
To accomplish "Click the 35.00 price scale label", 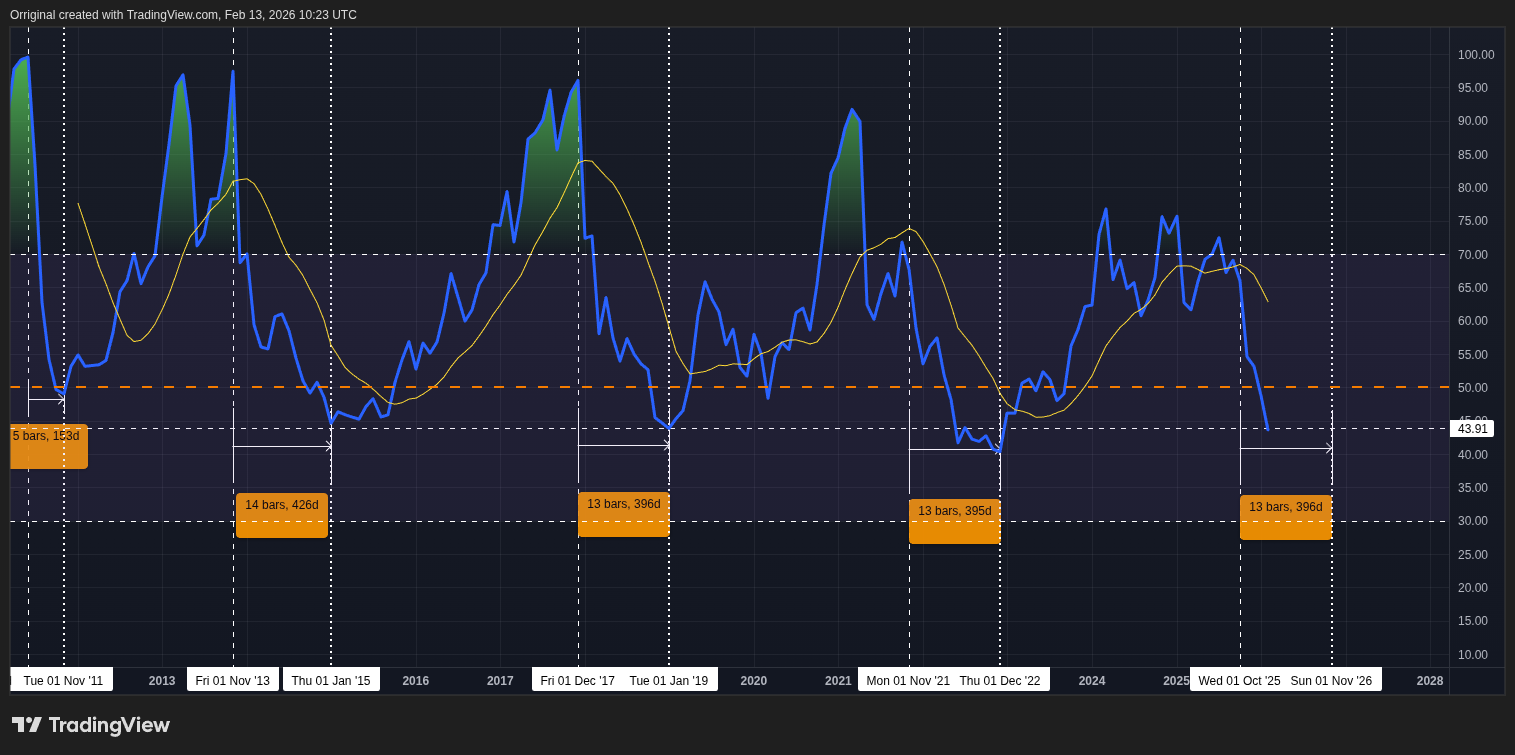I will point(1473,488).
